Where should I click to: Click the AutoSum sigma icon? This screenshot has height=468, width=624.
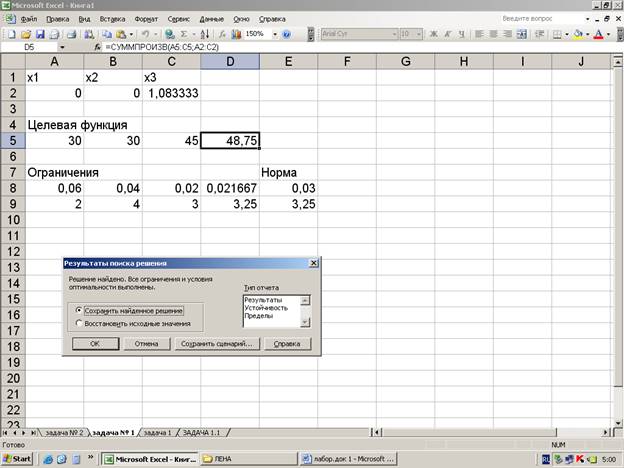click(x=184, y=34)
